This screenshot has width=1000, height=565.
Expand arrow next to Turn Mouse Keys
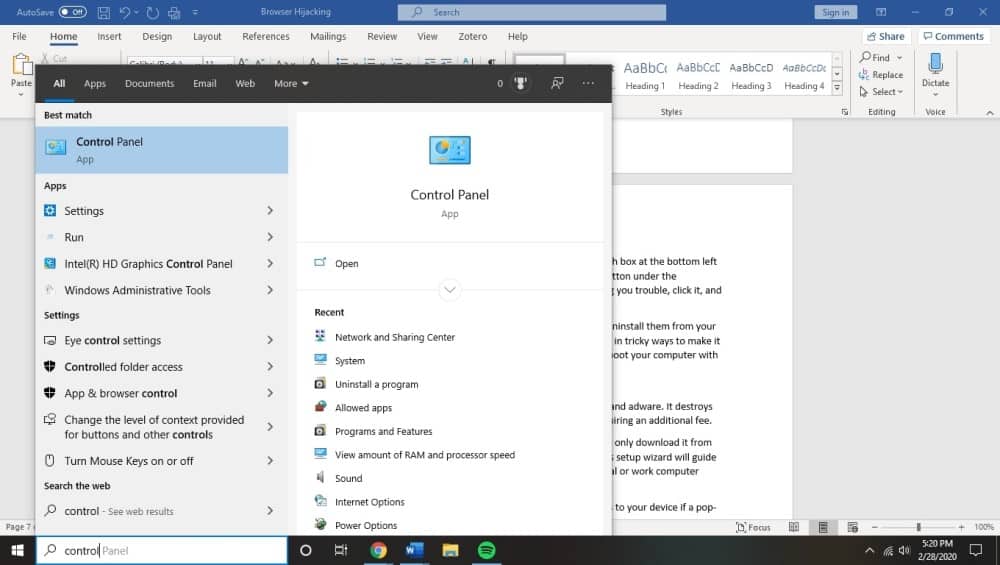(270, 460)
